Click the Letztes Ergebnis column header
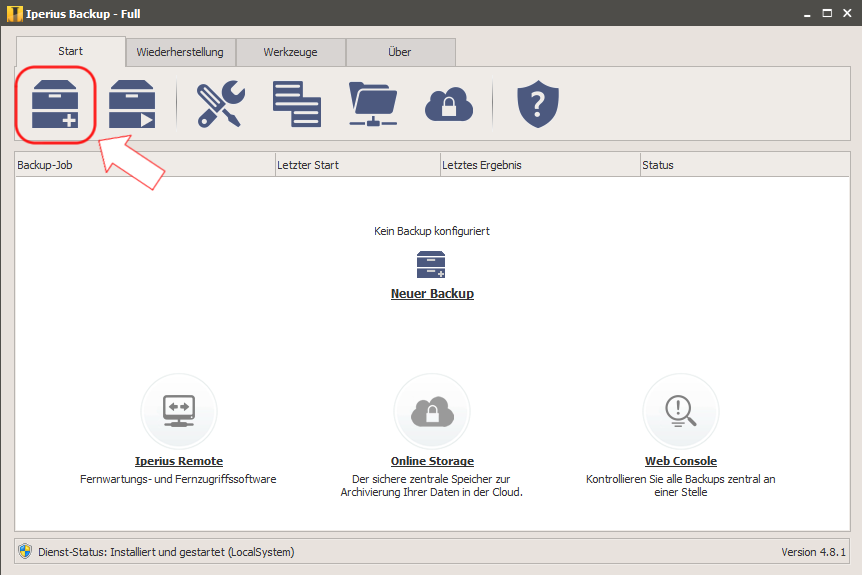 coord(540,165)
